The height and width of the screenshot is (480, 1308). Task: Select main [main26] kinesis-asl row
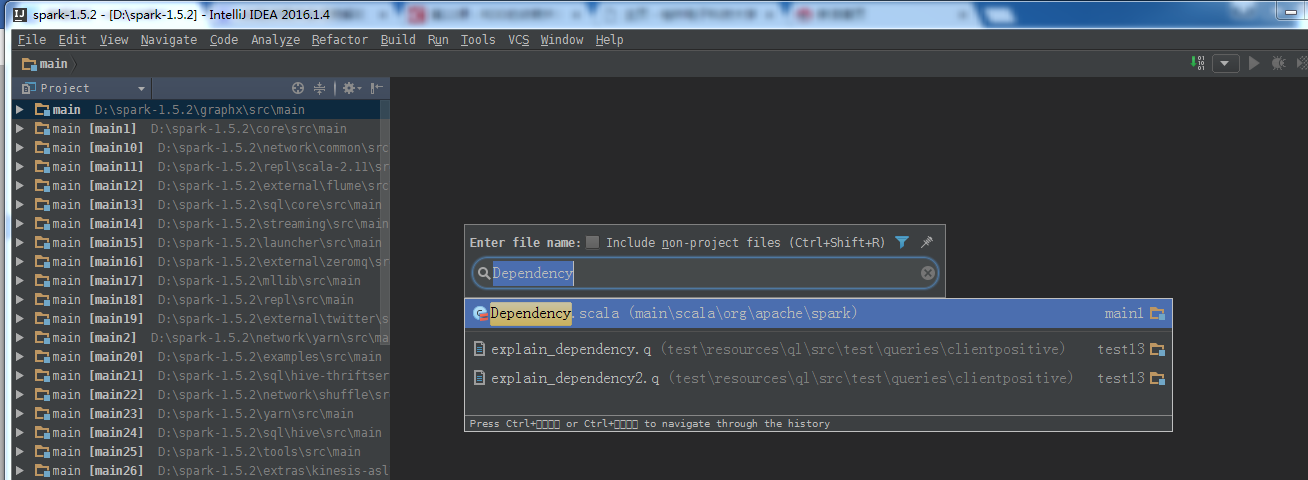[x=200, y=470]
